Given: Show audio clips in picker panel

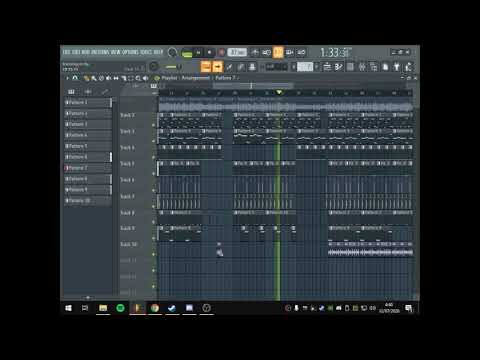Looking at the screenshot, I should [88, 91].
